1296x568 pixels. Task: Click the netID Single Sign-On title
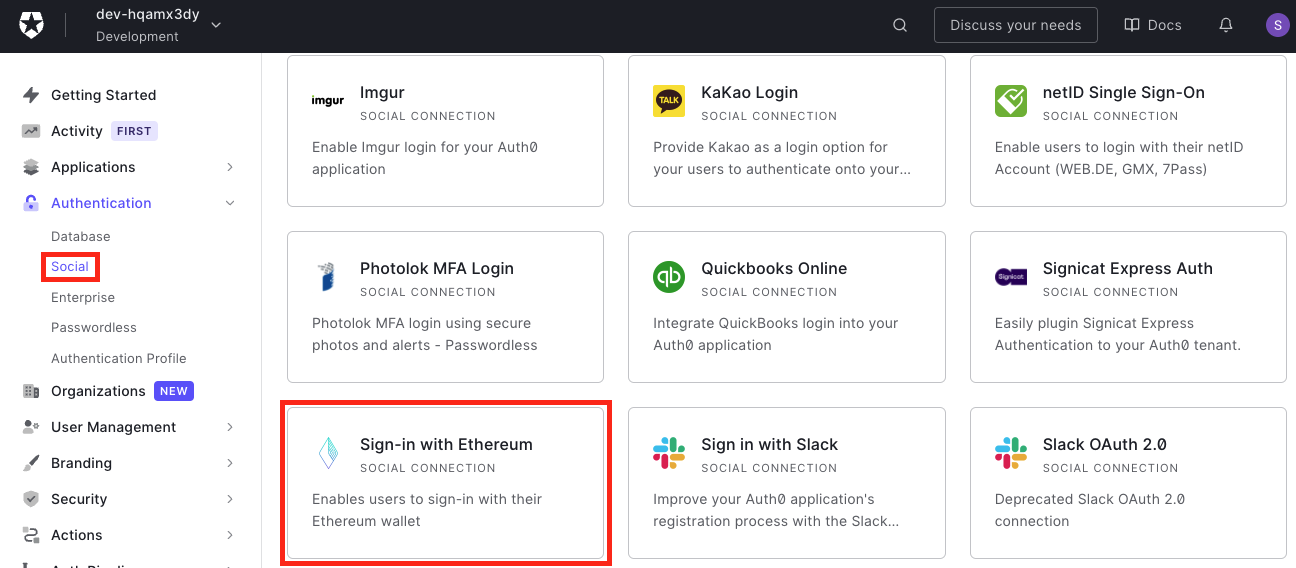(x=1124, y=92)
